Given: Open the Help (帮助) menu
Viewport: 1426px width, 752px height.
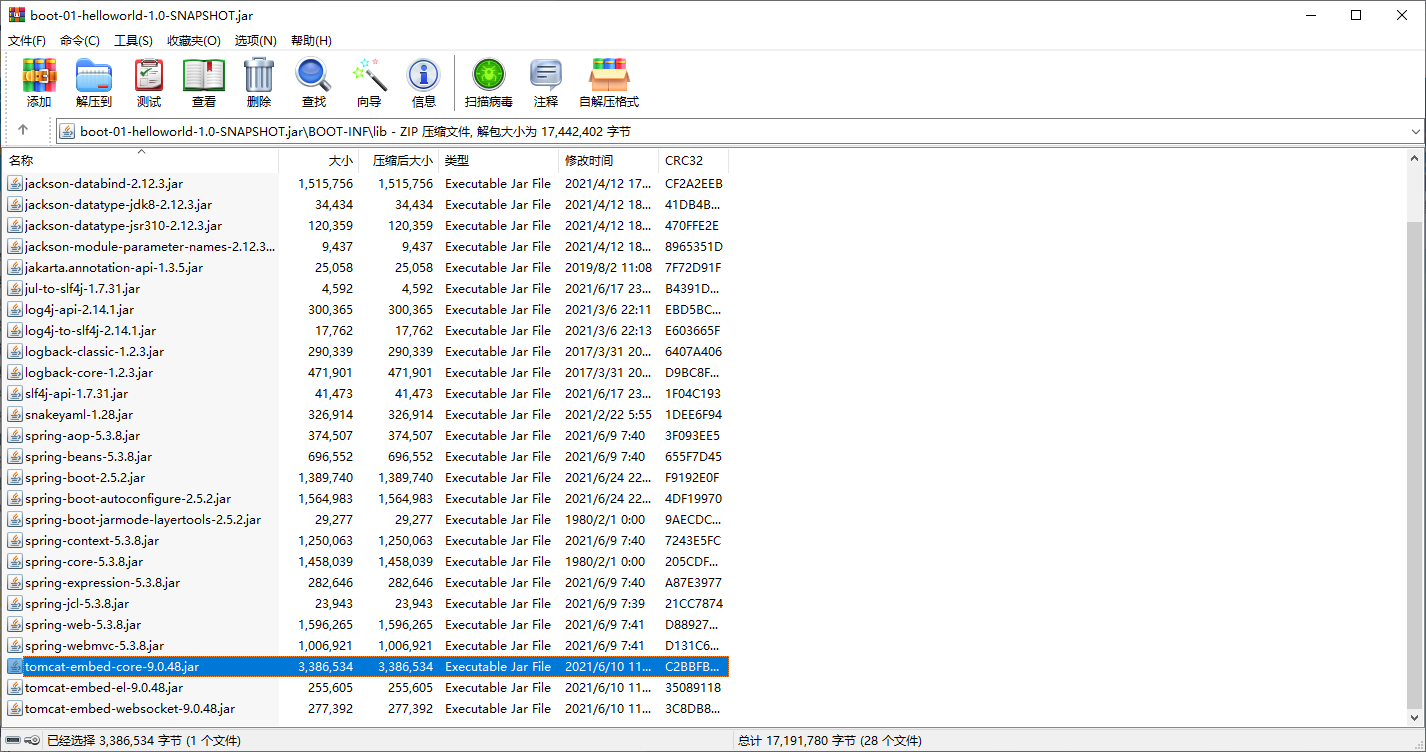Looking at the screenshot, I should (x=311, y=40).
